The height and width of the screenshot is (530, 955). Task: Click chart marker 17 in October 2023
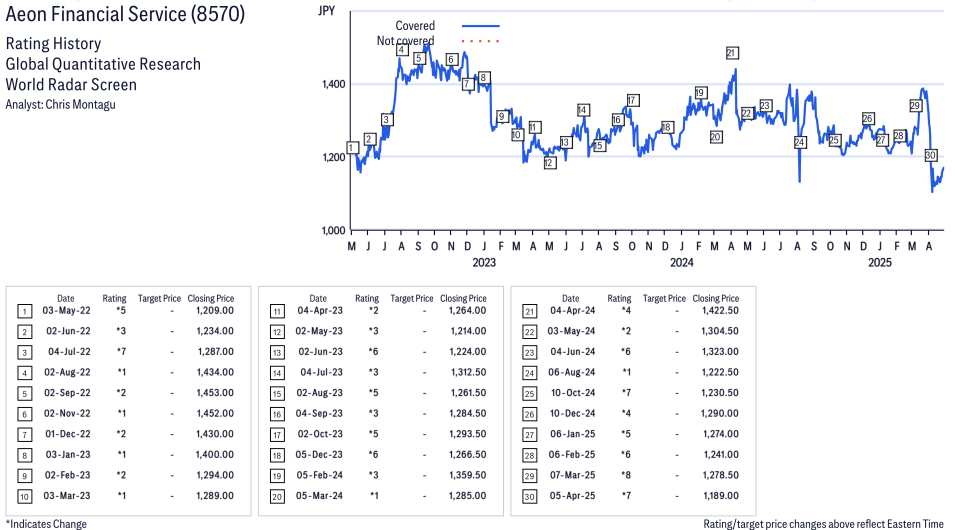(633, 100)
